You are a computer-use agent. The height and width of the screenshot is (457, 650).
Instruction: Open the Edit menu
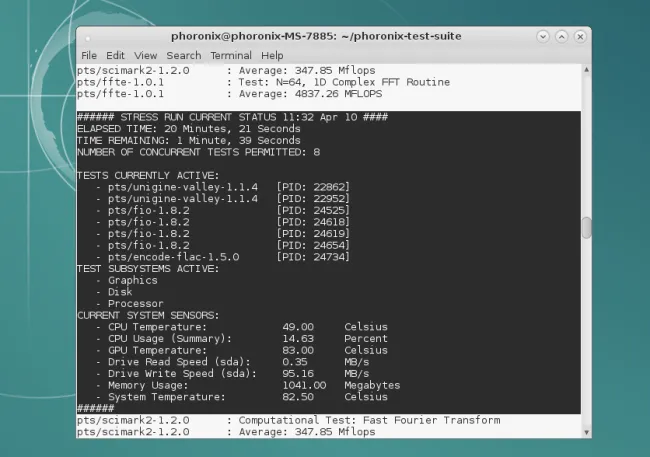[115, 56]
